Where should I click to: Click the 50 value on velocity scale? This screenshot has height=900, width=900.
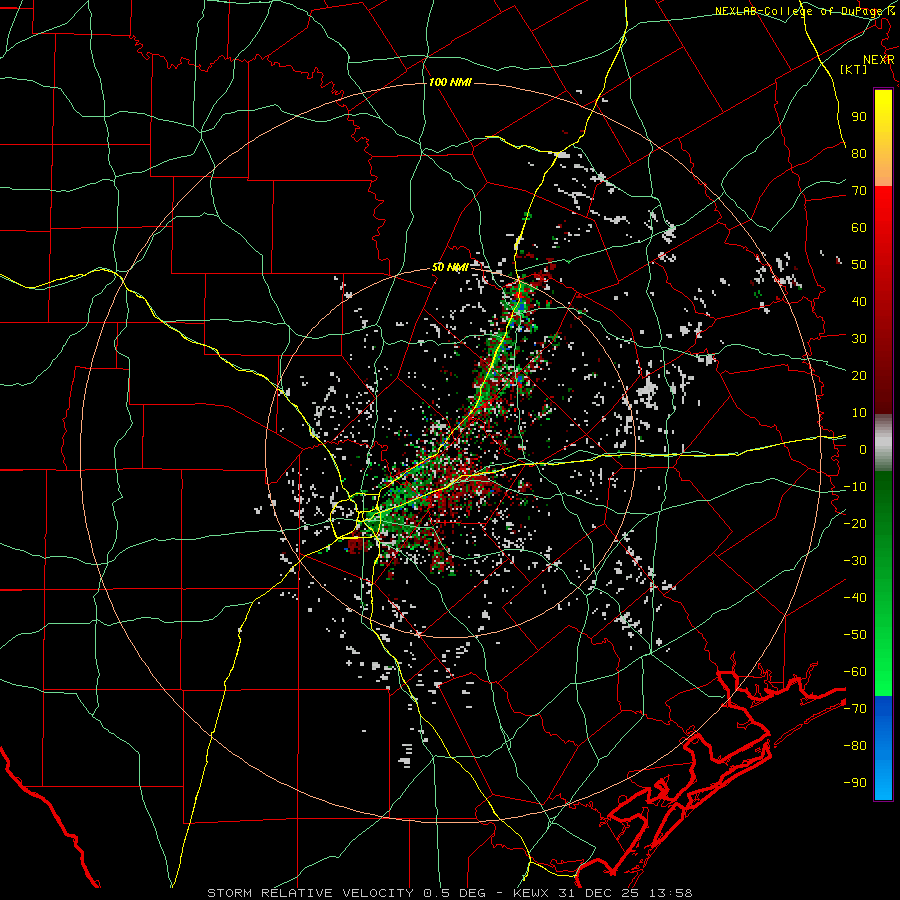click(x=859, y=265)
